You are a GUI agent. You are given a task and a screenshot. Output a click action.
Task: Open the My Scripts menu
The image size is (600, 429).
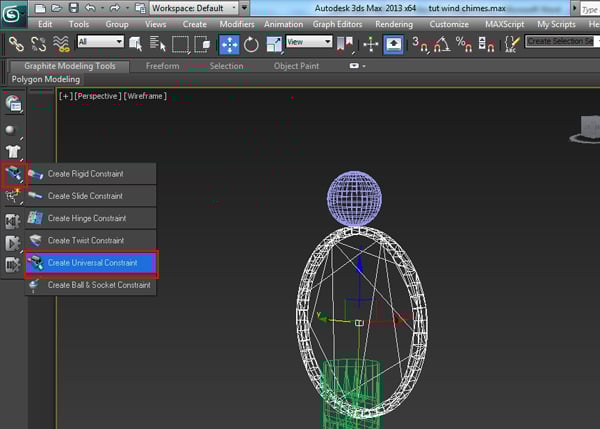pyautogui.click(x=556, y=24)
